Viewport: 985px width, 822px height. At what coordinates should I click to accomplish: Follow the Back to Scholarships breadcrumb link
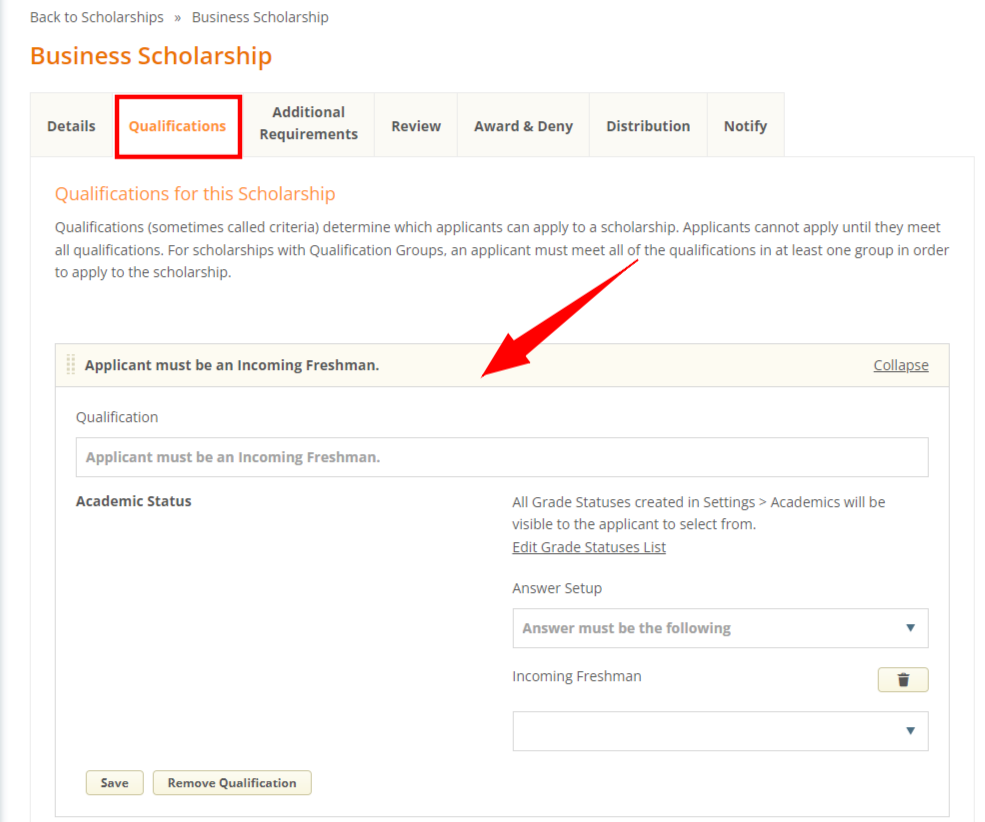(x=96, y=16)
